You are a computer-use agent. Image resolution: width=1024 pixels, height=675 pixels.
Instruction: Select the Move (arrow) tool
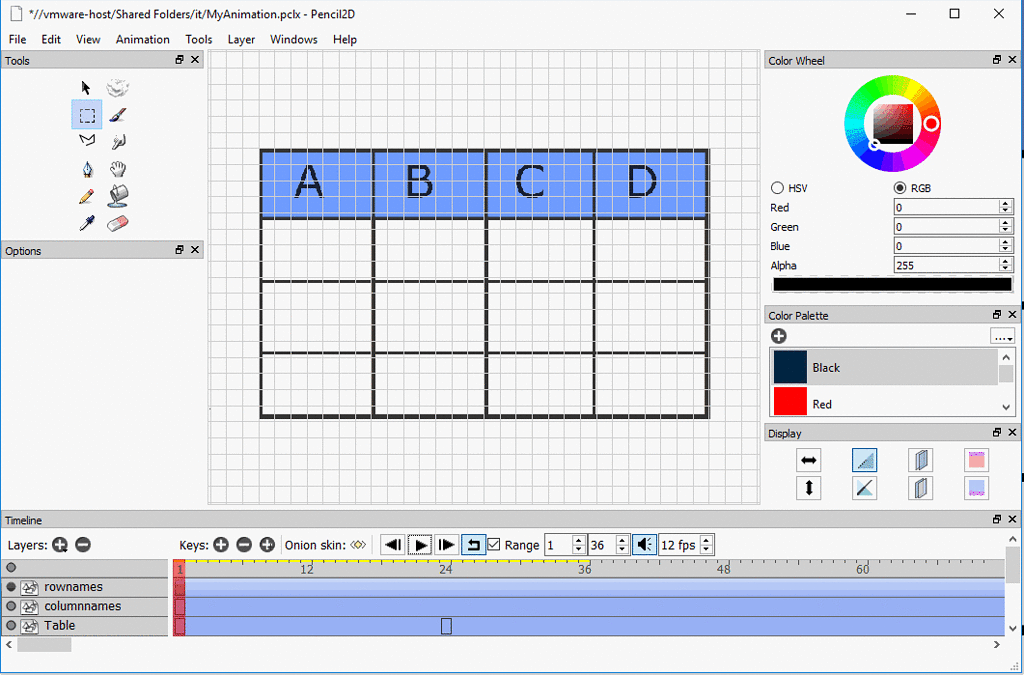click(x=86, y=87)
